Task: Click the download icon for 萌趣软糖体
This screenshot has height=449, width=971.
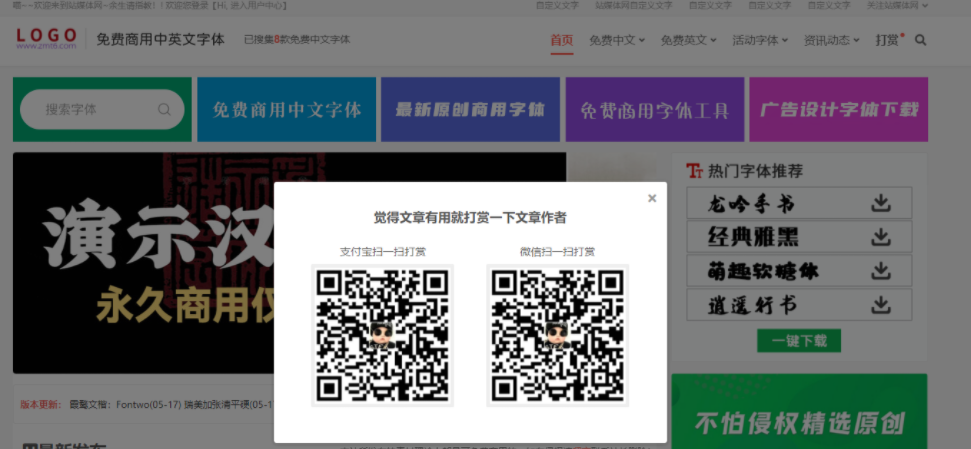Action: point(880,271)
